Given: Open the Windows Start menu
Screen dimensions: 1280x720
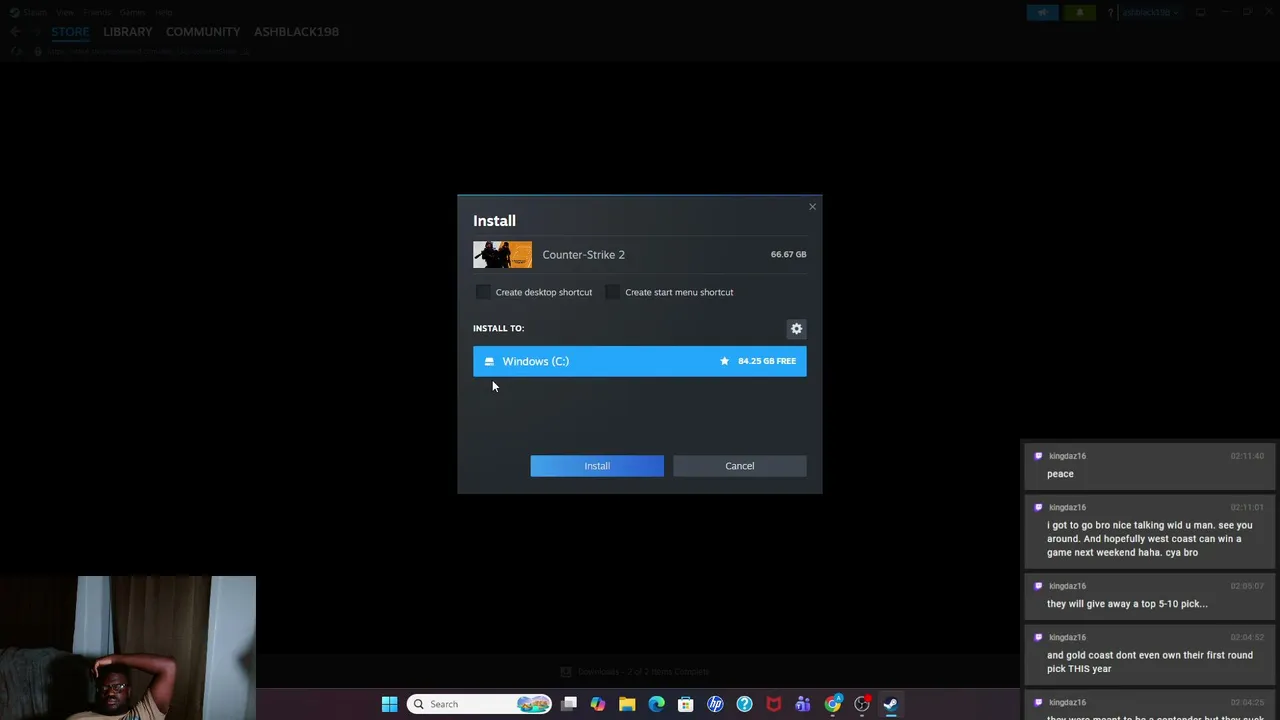Looking at the screenshot, I should (x=389, y=704).
